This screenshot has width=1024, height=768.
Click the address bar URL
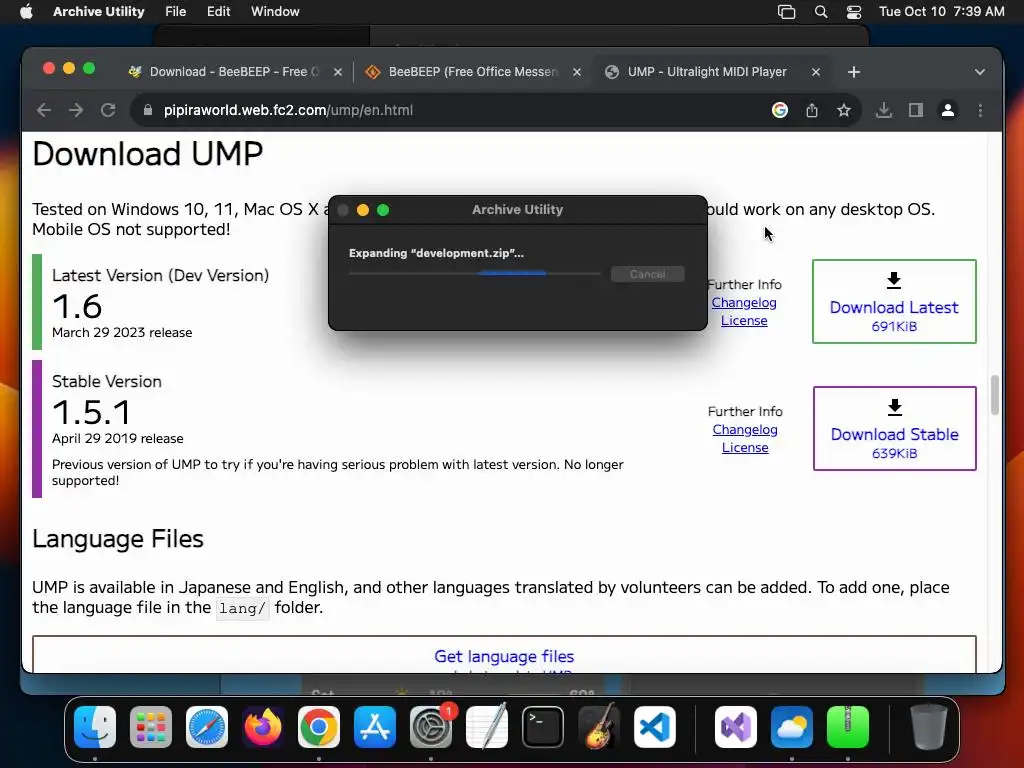(x=288, y=110)
